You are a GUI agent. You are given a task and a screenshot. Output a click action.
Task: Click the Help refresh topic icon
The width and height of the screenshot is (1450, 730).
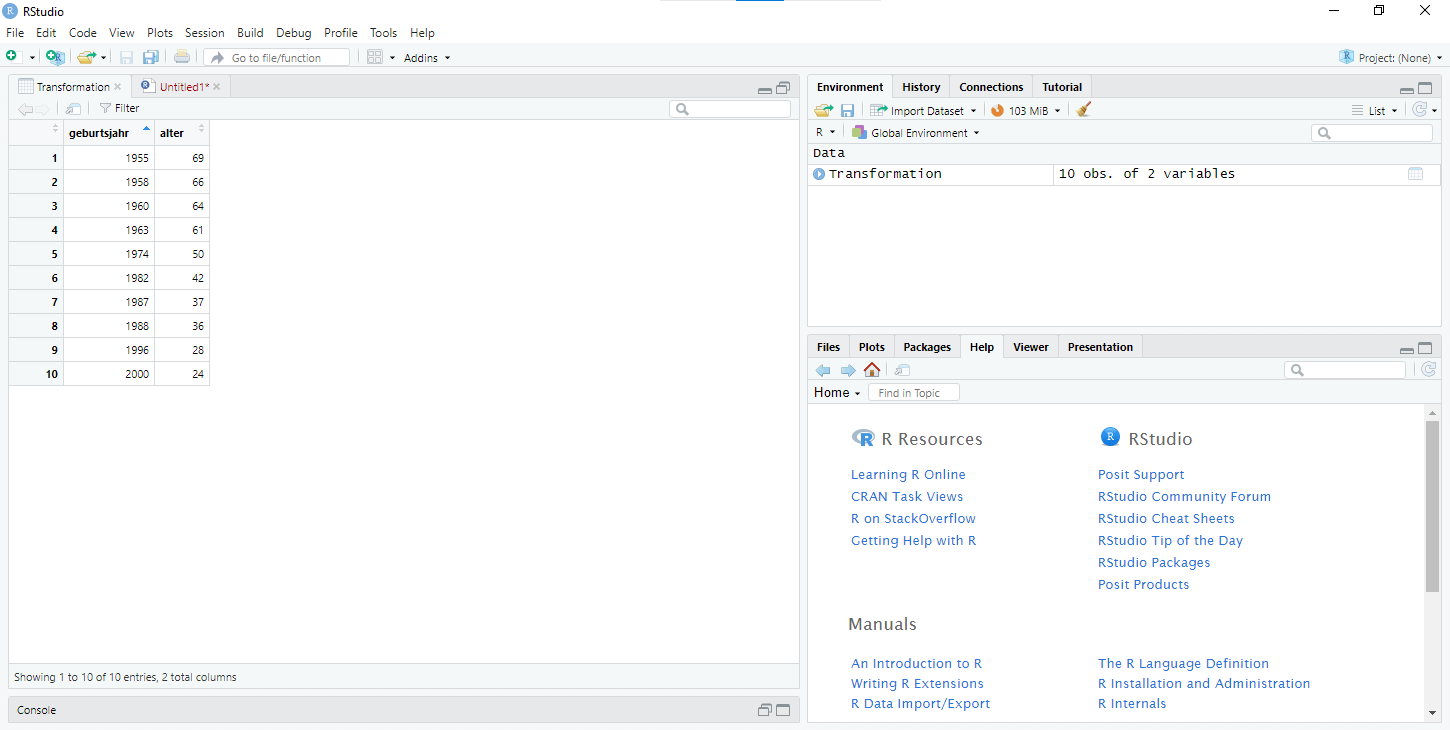[1428, 370]
